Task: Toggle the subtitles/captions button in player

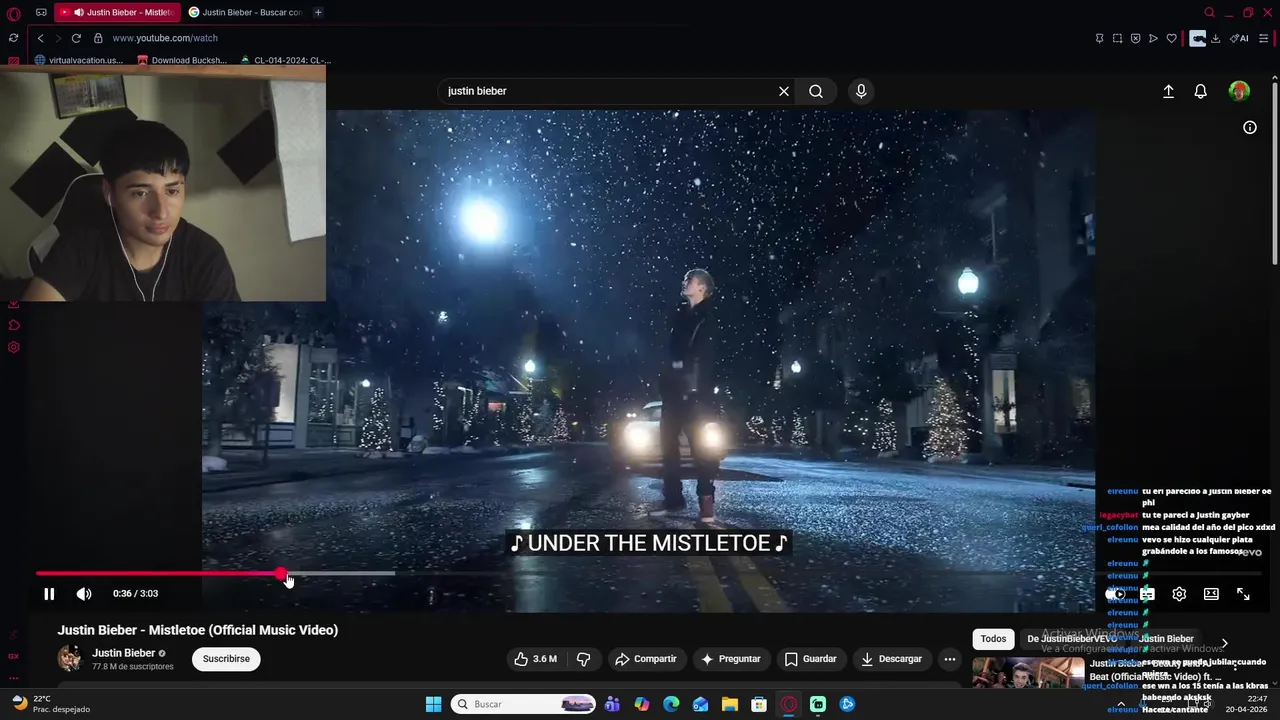Action: 1147,594
